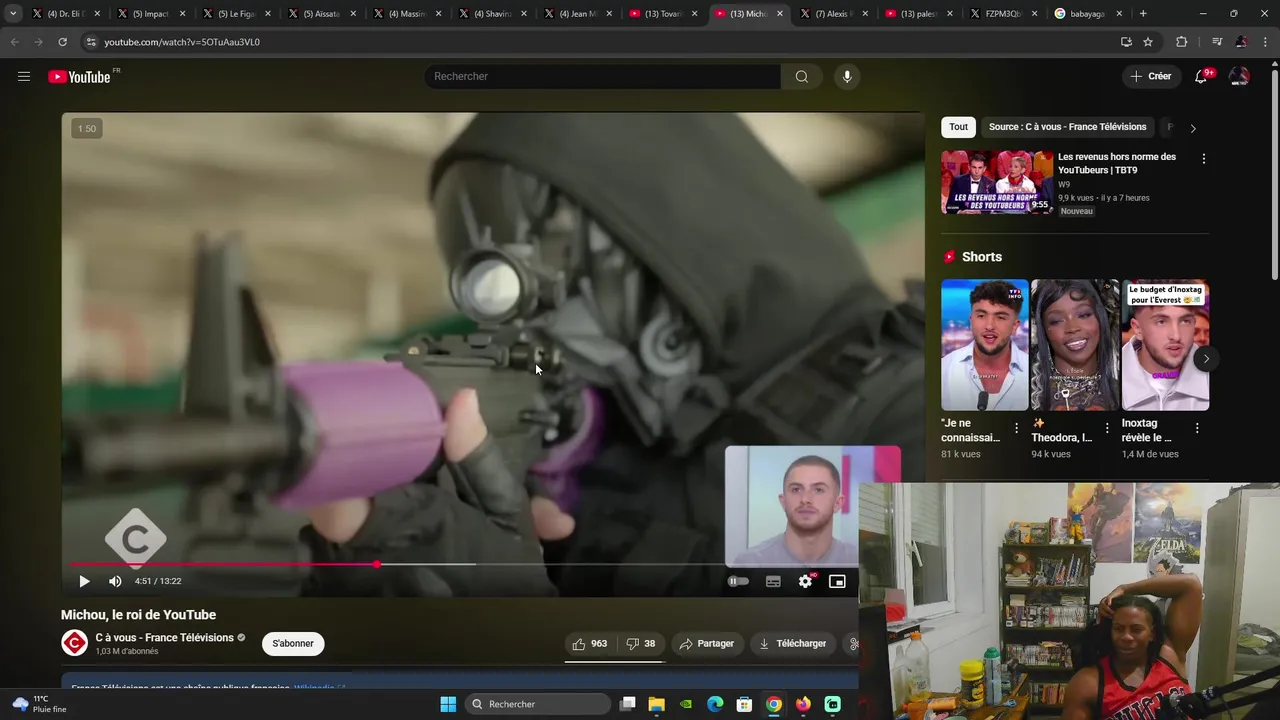Screen dimensions: 1280x720
Task: Open the video settings gear
Action: click(805, 581)
